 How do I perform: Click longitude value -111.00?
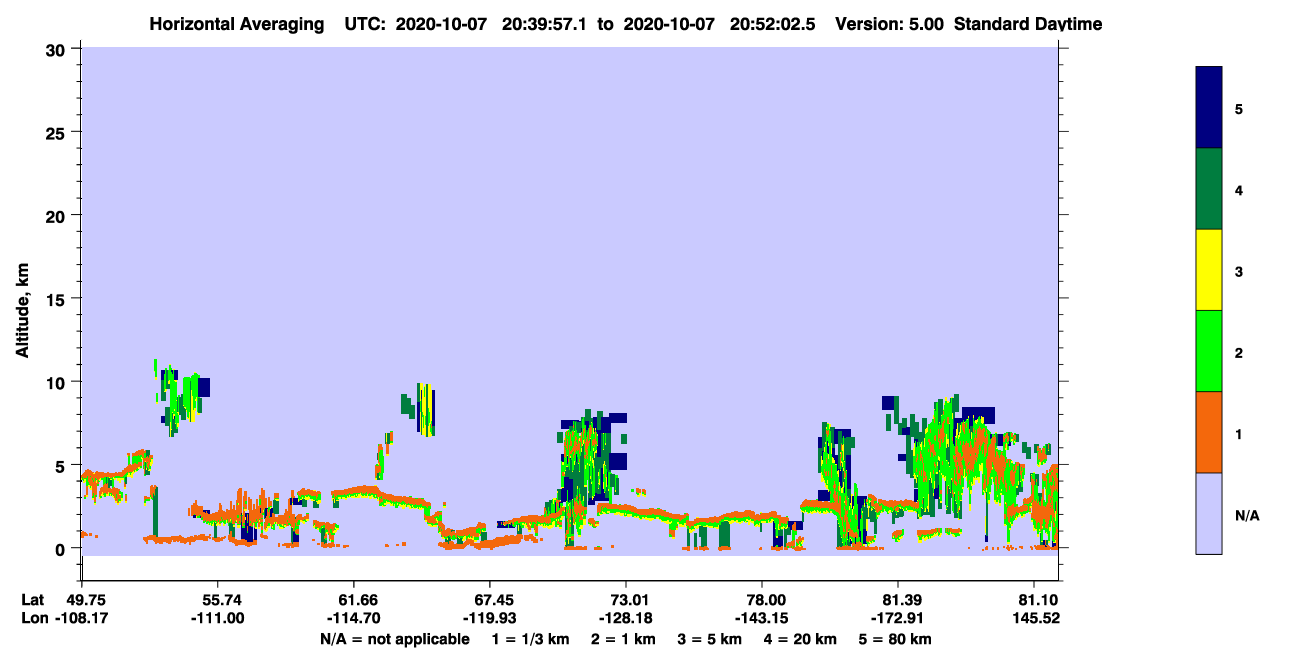click(x=217, y=618)
